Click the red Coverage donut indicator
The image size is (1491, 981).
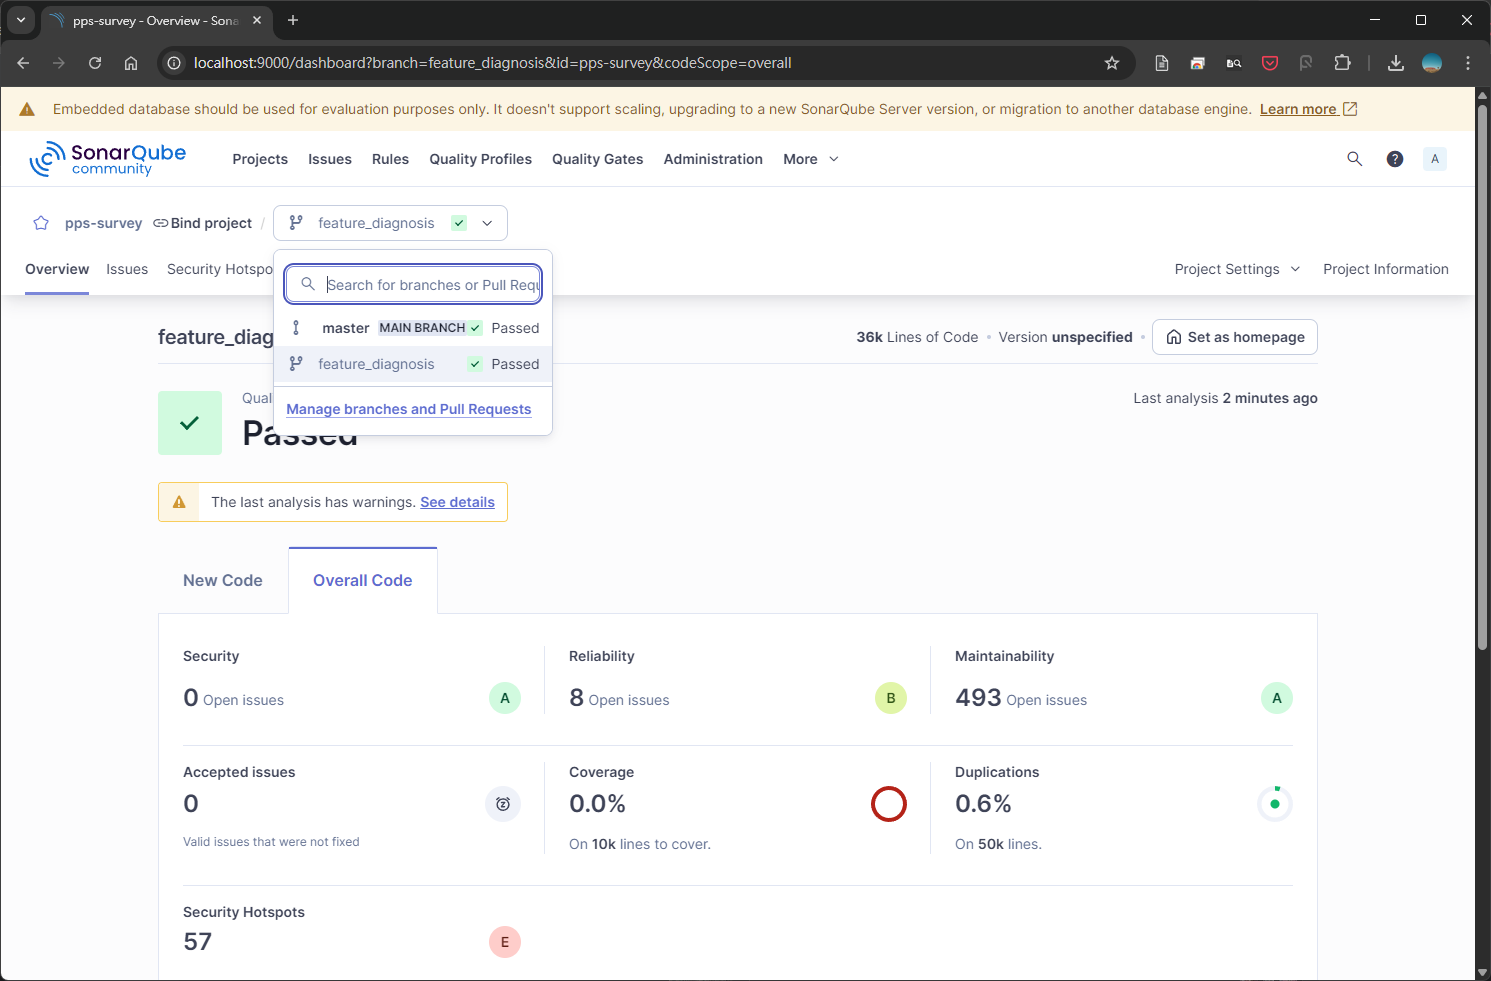point(888,804)
